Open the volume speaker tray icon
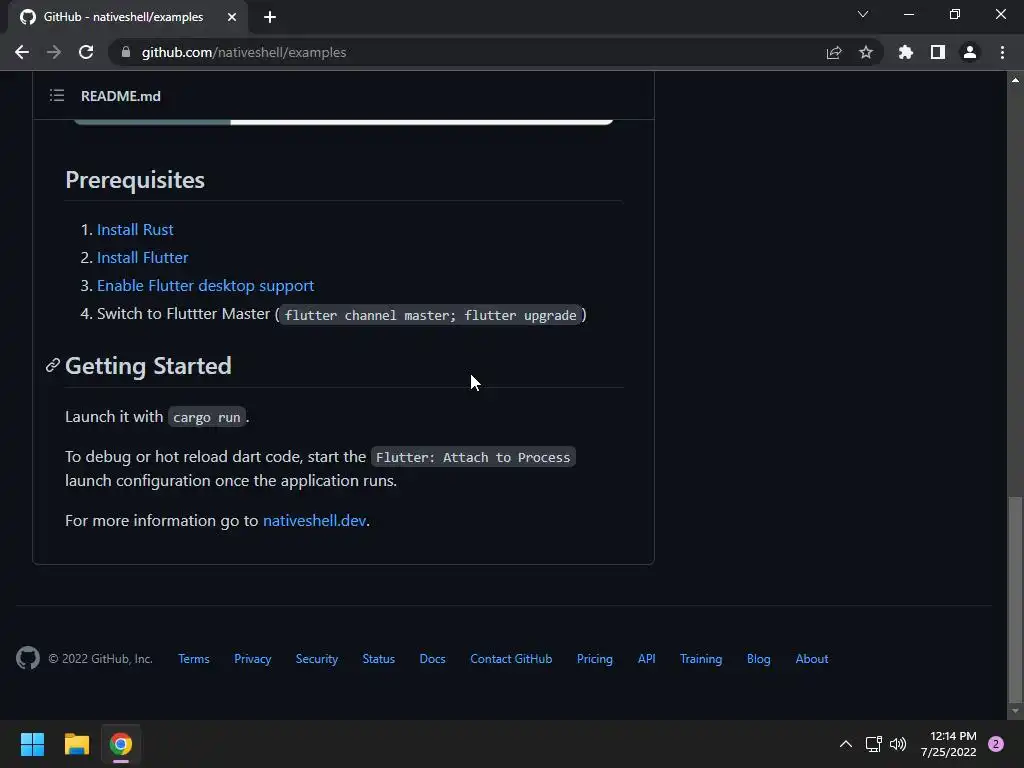Viewport: 1024px width, 768px height. [x=899, y=744]
